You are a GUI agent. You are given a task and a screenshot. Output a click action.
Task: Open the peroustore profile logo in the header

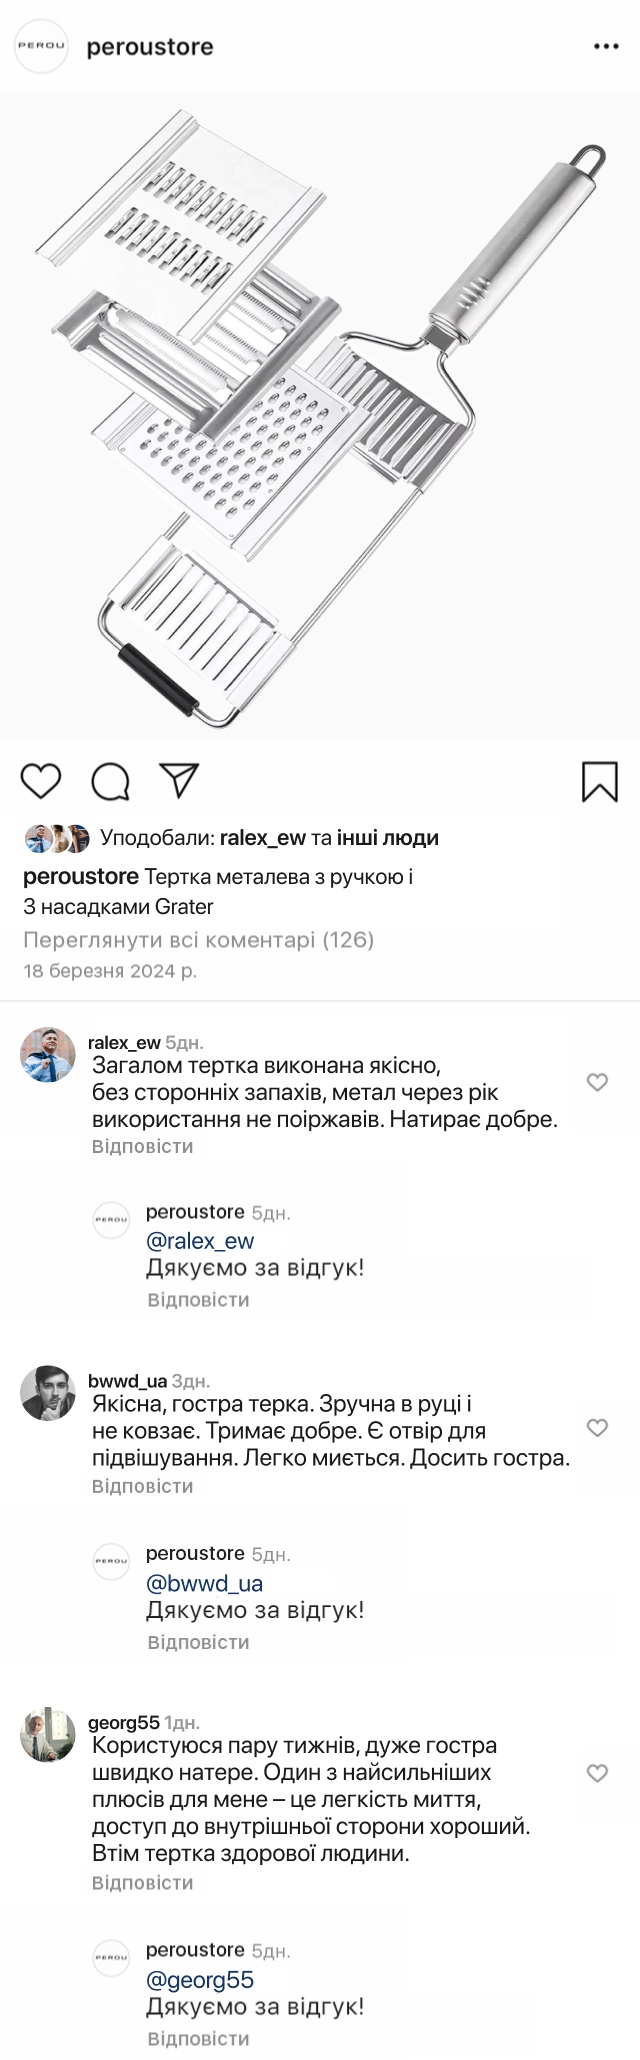(42, 46)
